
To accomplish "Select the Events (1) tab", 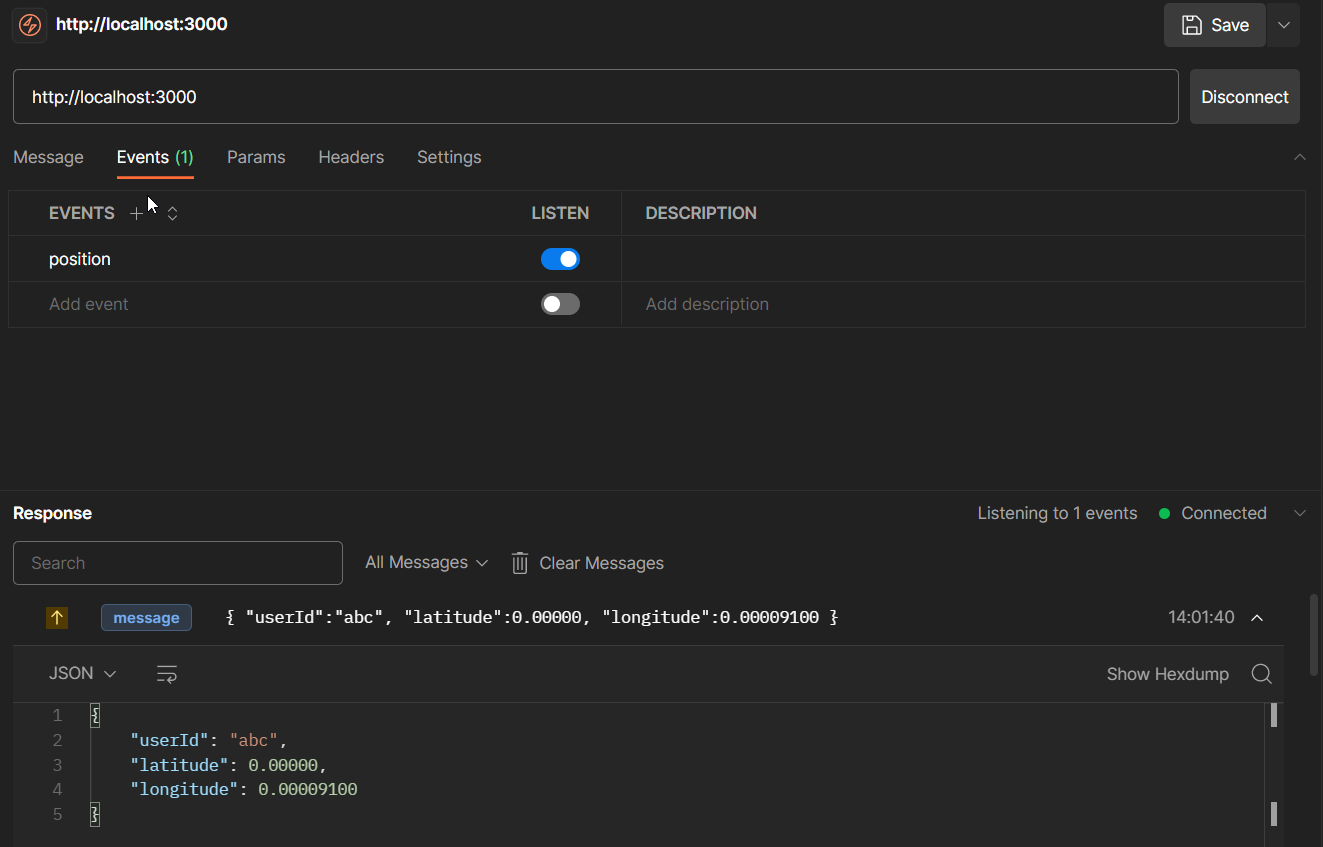I will (x=155, y=157).
